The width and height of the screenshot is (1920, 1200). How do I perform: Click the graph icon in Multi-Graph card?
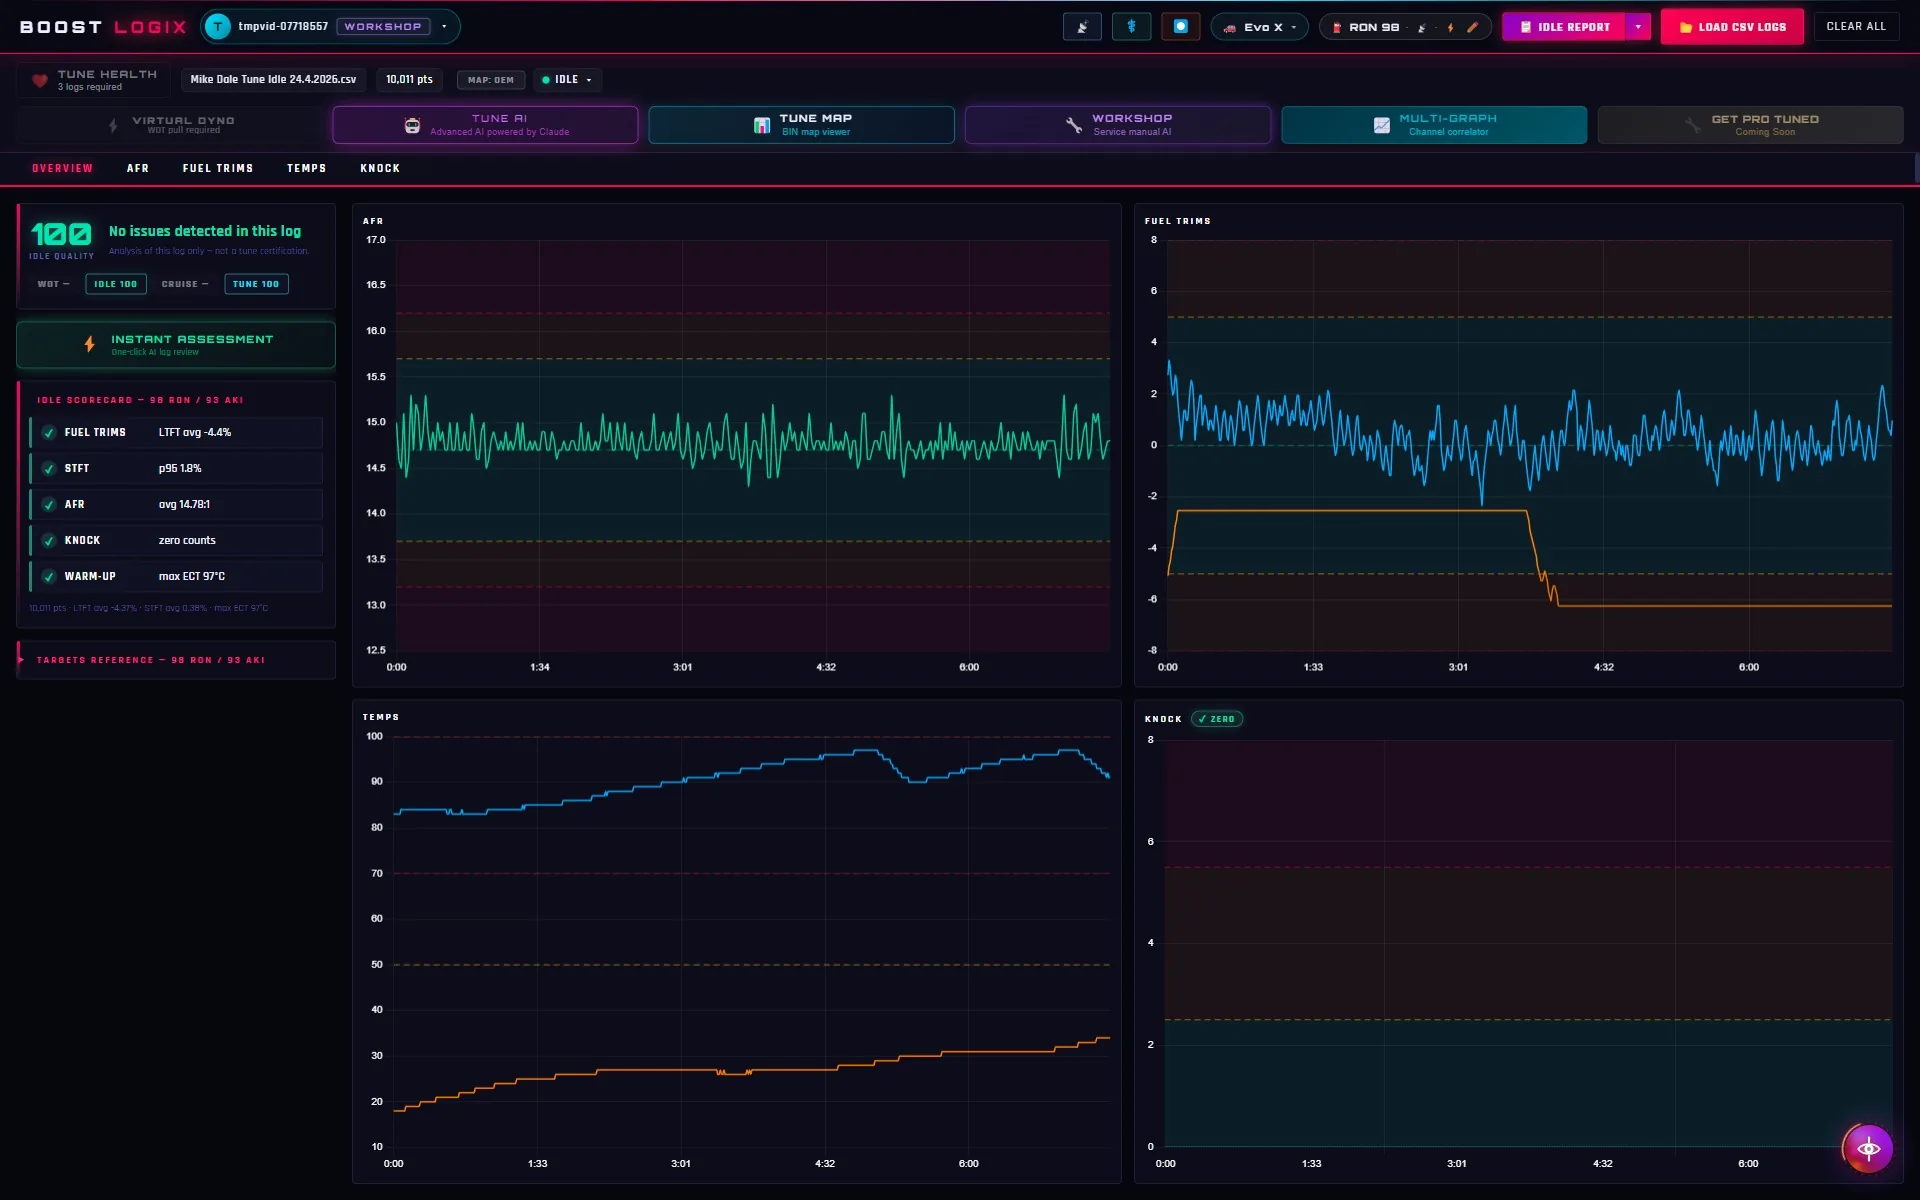[x=1382, y=125]
